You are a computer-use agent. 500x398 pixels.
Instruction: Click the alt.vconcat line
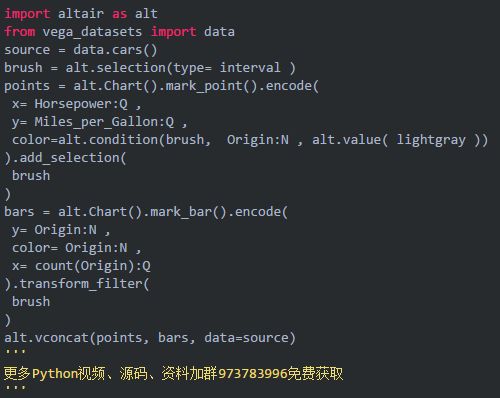coord(150,338)
